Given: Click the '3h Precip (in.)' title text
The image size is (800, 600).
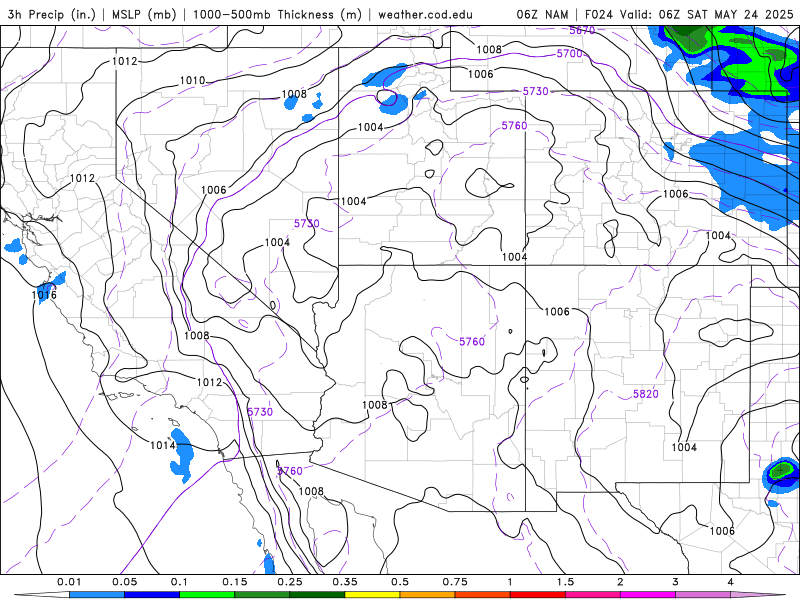Looking at the screenshot, I should click(x=52, y=14).
